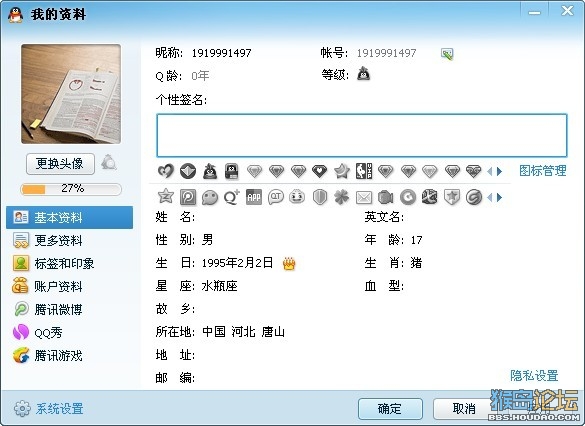Open the 标签和印象 tab
This screenshot has width=585, height=426.
69,263
